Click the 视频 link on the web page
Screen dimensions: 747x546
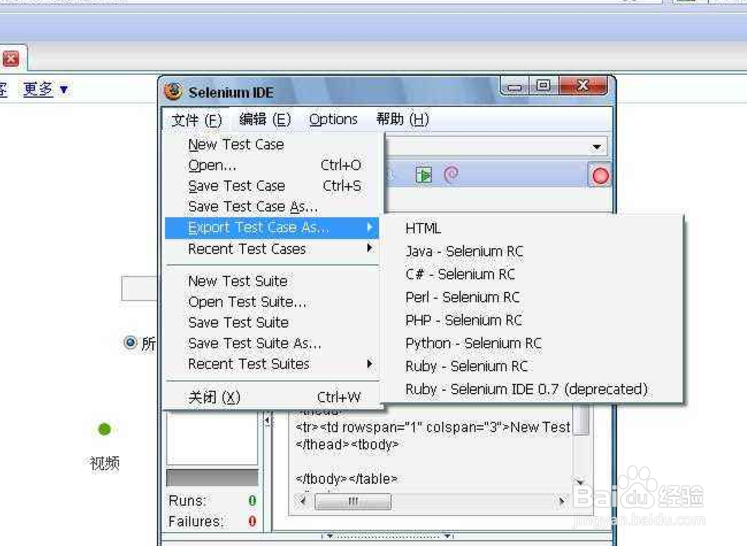click(104, 463)
